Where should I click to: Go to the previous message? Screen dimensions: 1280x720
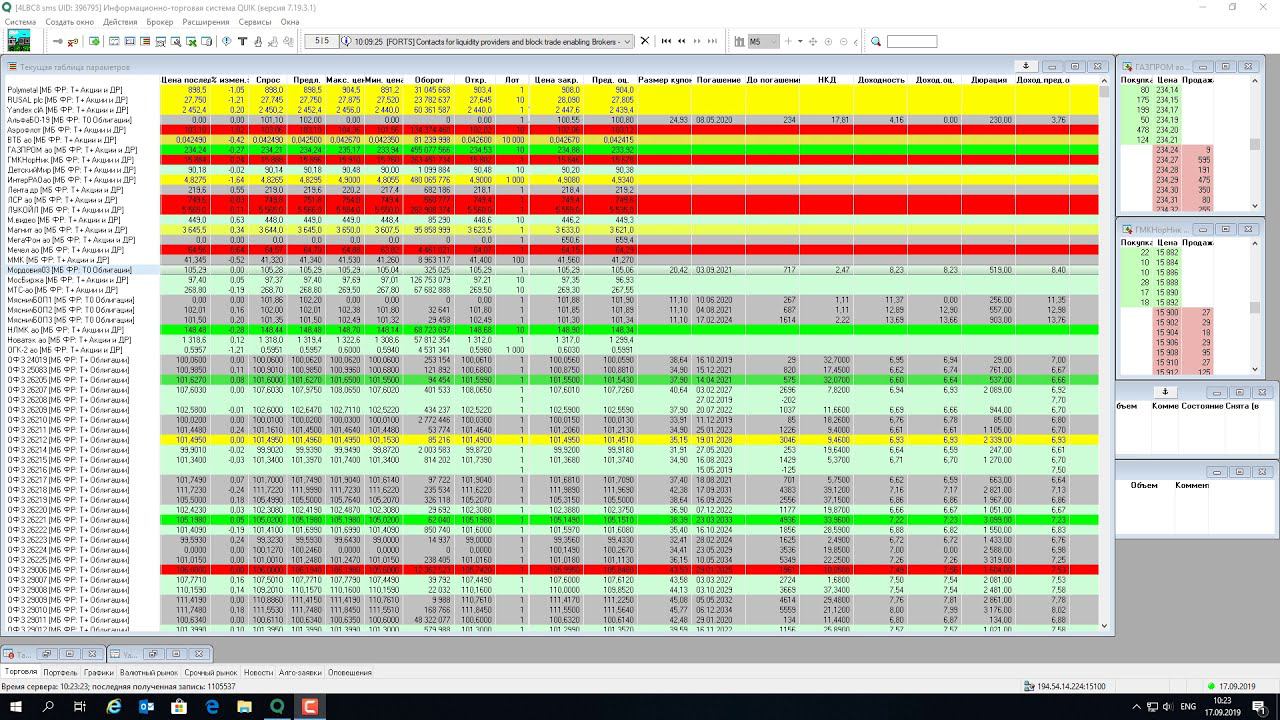point(681,41)
